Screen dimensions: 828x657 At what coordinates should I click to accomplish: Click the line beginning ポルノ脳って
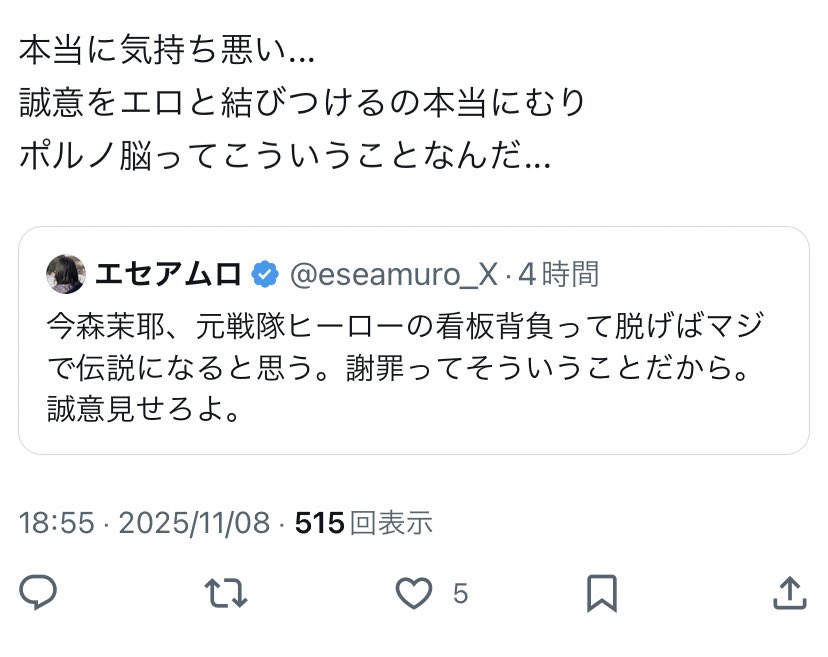[x=285, y=157]
